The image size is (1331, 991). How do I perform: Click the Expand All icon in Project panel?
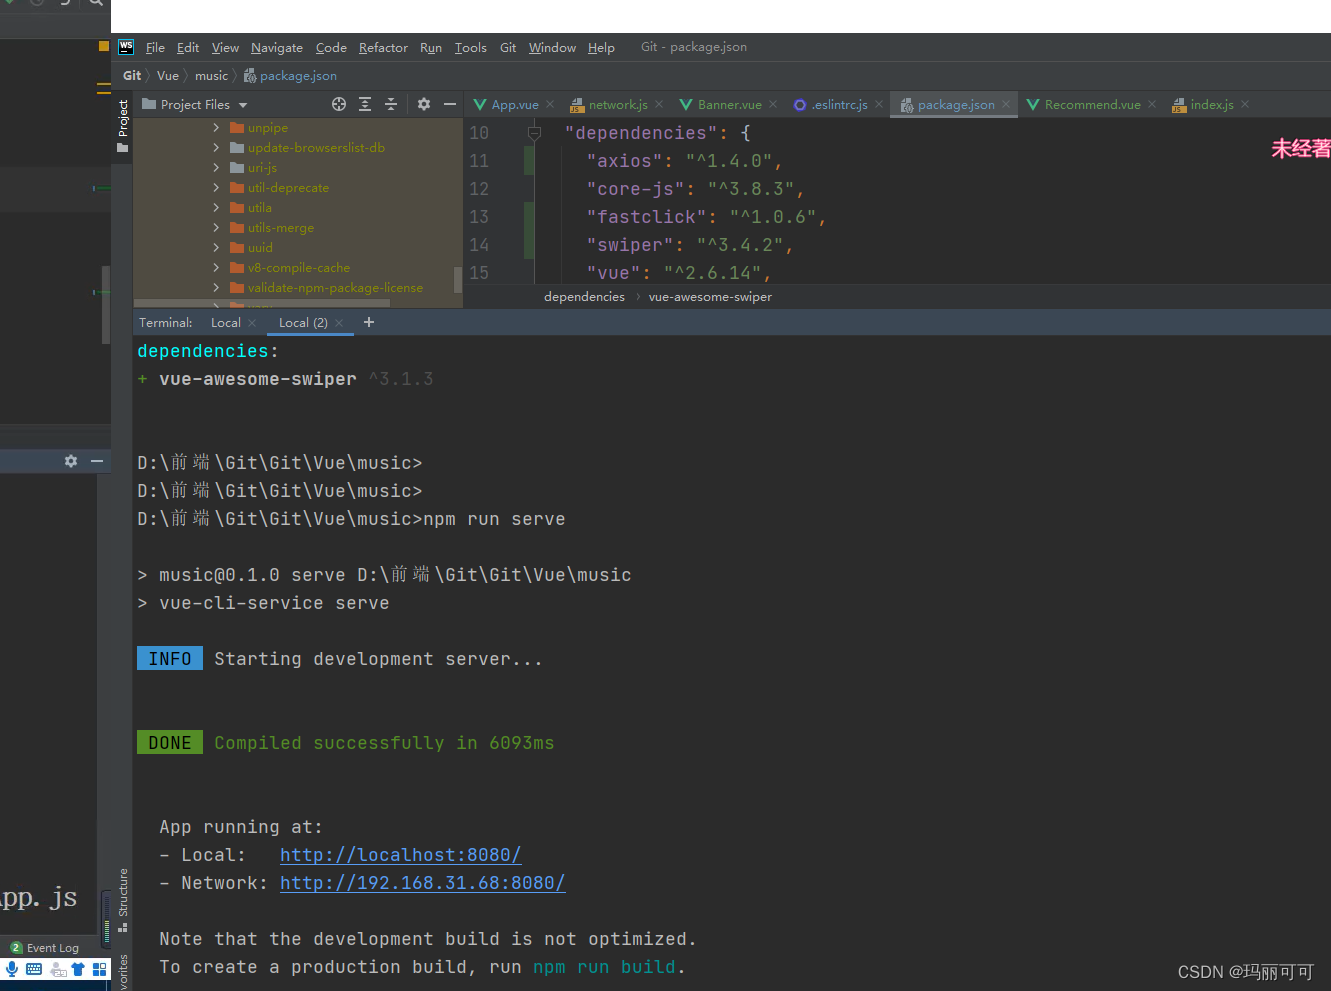tap(365, 104)
